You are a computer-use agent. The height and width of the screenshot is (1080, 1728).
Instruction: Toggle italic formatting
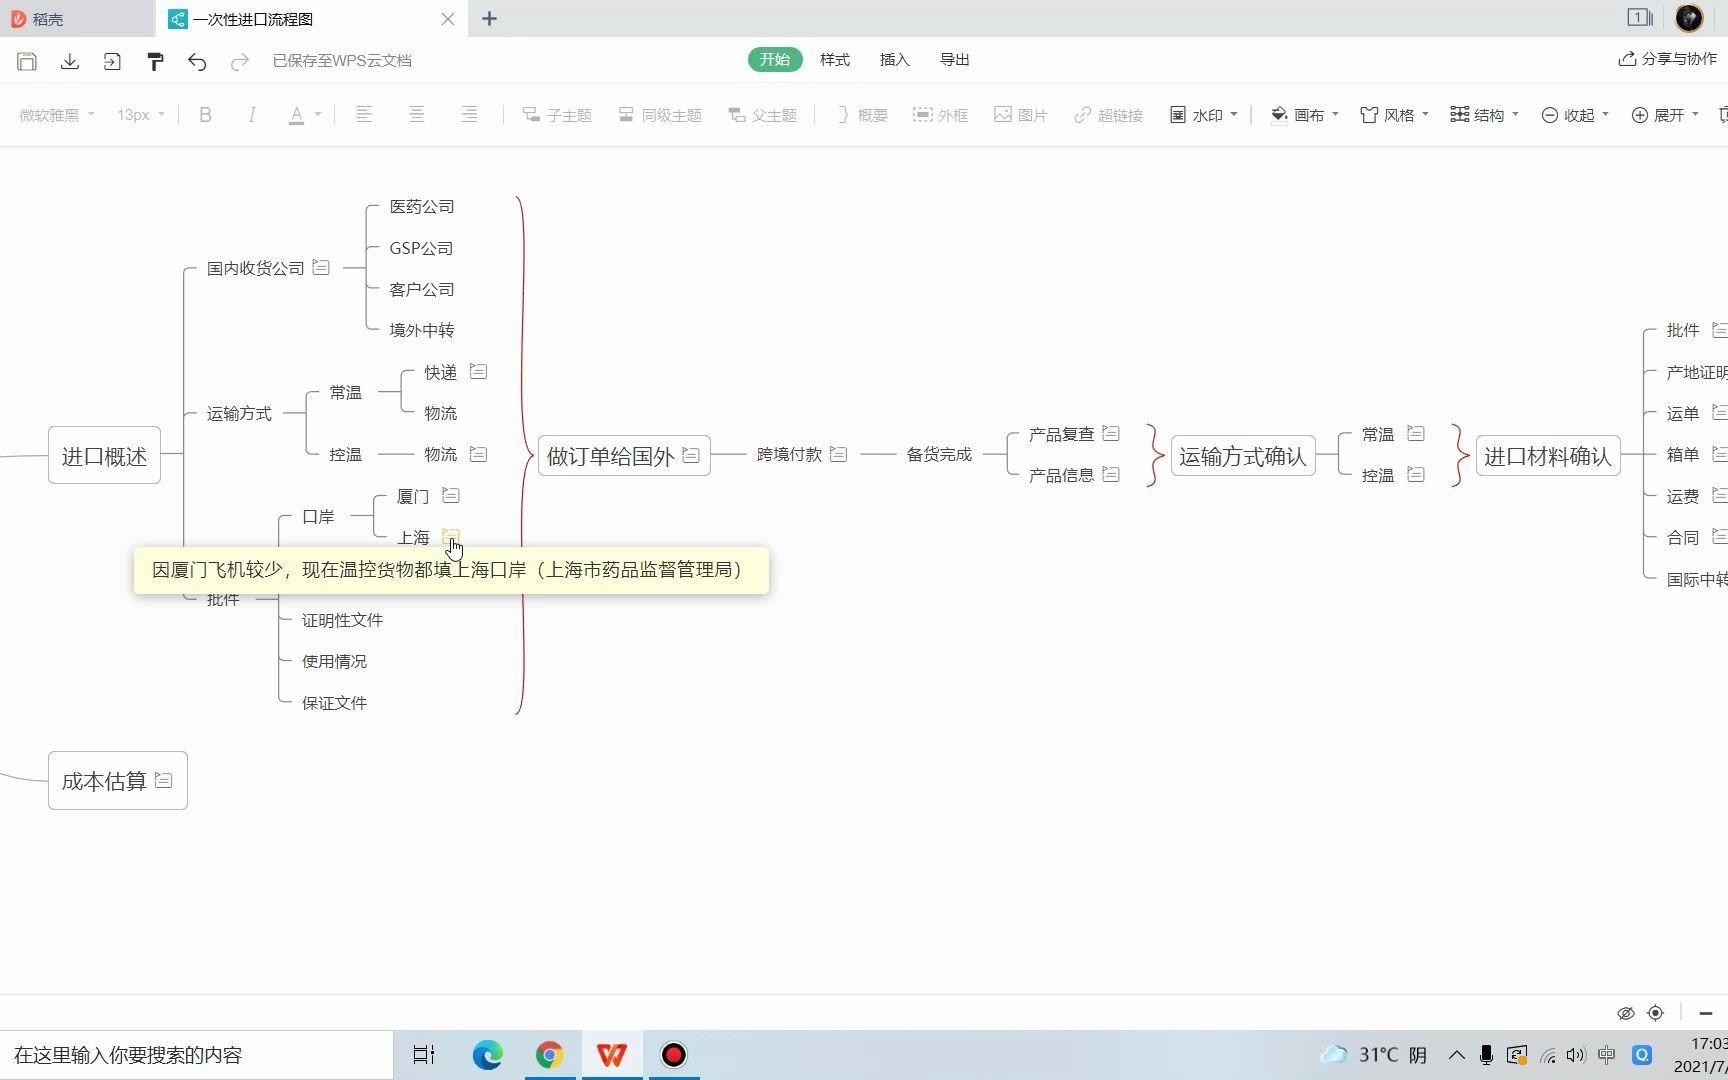[x=252, y=115]
